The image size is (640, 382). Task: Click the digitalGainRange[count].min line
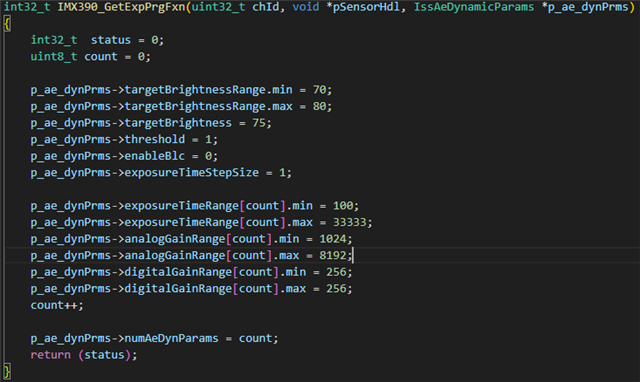click(191, 272)
